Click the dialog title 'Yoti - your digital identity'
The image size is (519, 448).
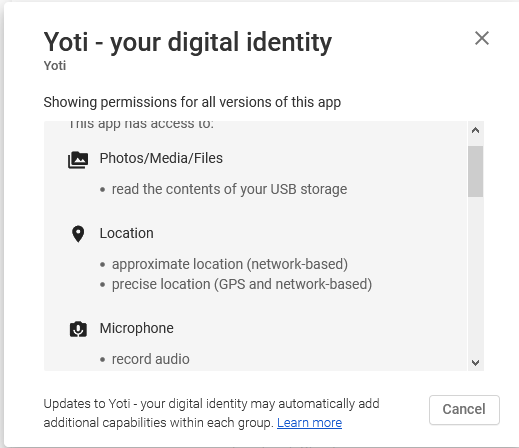(x=188, y=42)
